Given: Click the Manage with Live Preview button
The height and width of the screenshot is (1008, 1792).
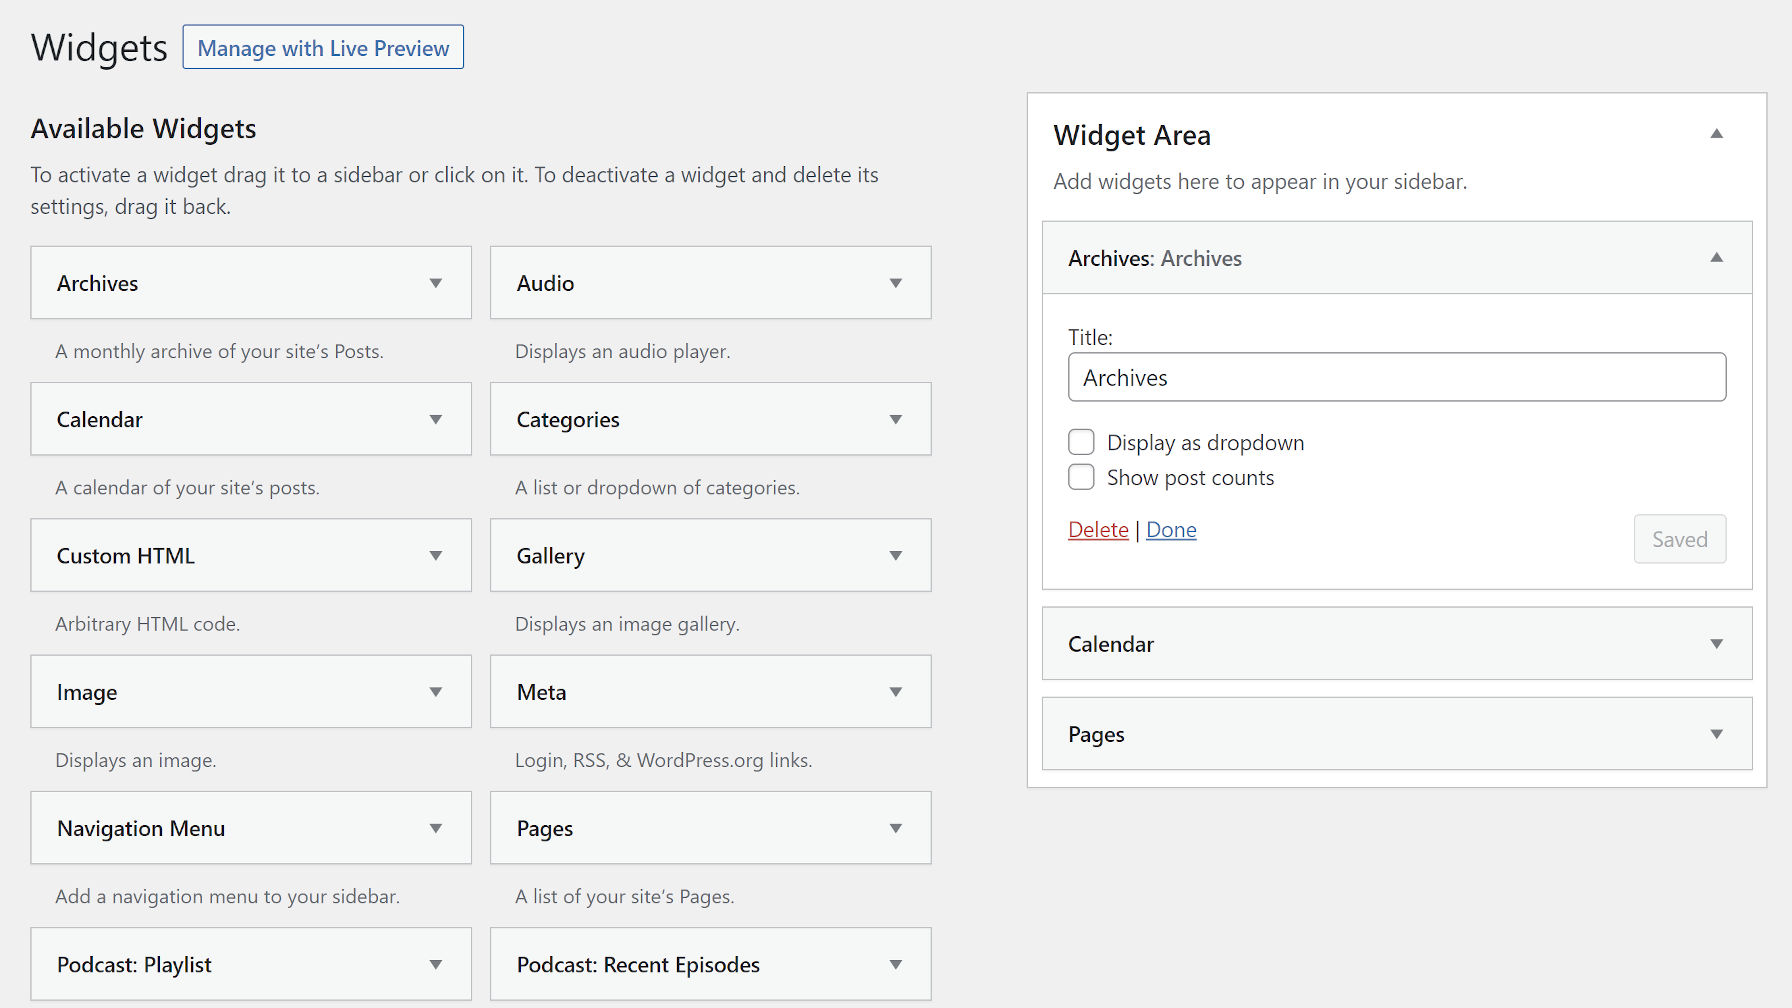Looking at the screenshot, I should point(323,47).
